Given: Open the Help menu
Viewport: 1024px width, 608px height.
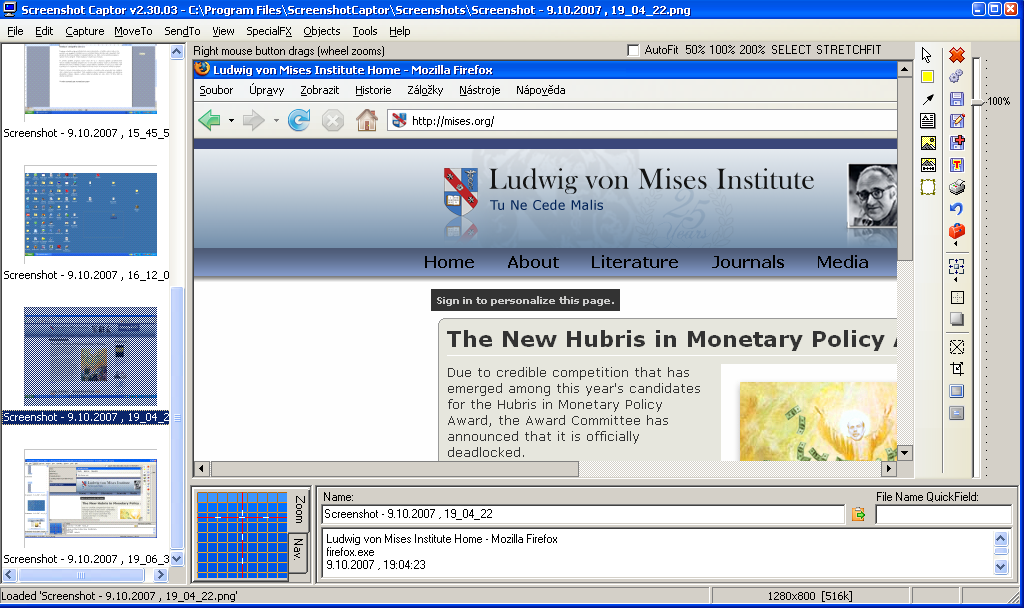Looking at the screenshot, I should pos(399,31).
